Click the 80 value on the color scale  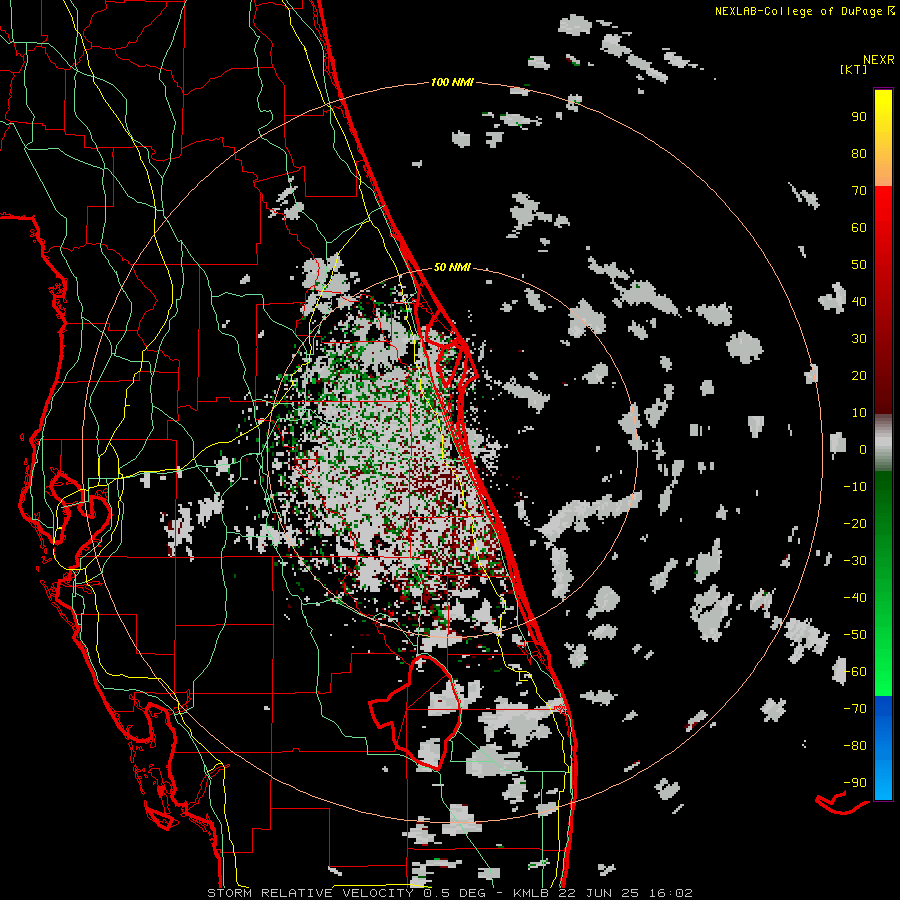[859, 154]
